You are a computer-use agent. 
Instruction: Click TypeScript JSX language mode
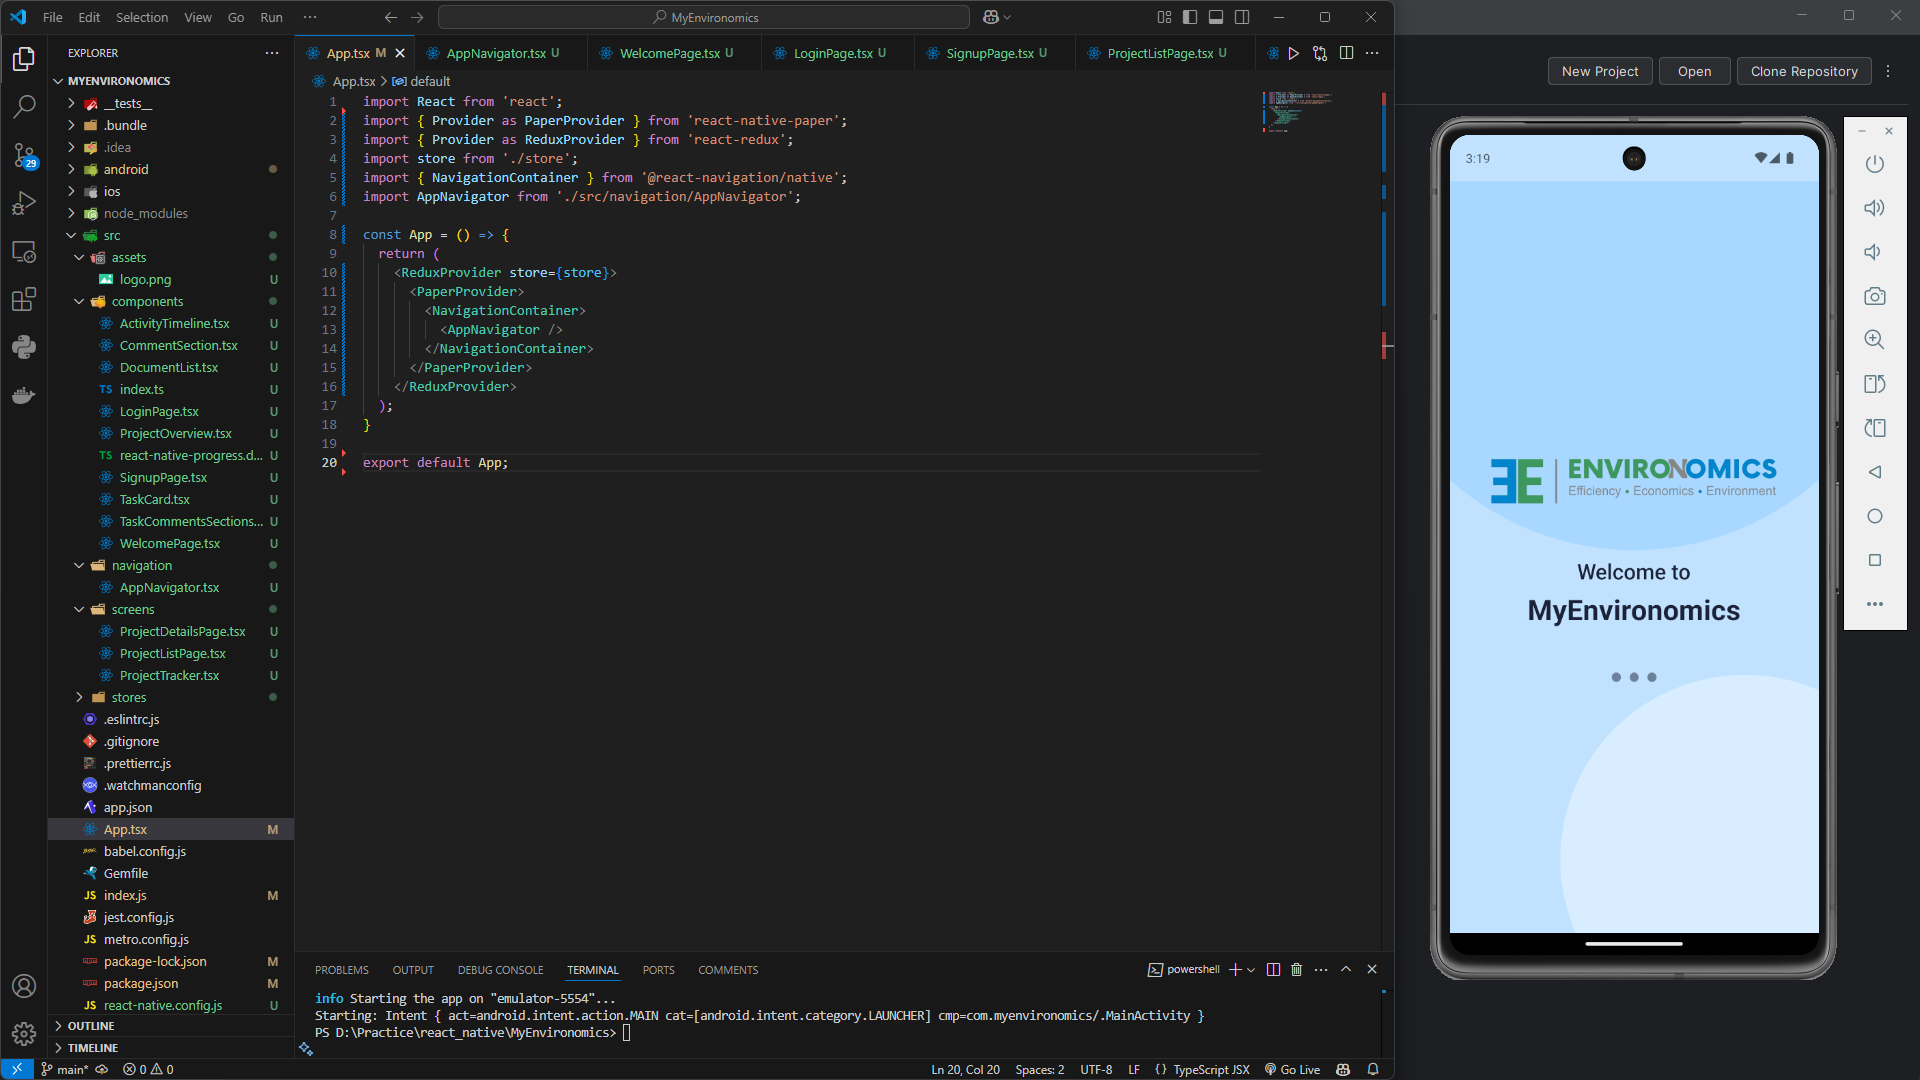[x=1202, y=1069]
